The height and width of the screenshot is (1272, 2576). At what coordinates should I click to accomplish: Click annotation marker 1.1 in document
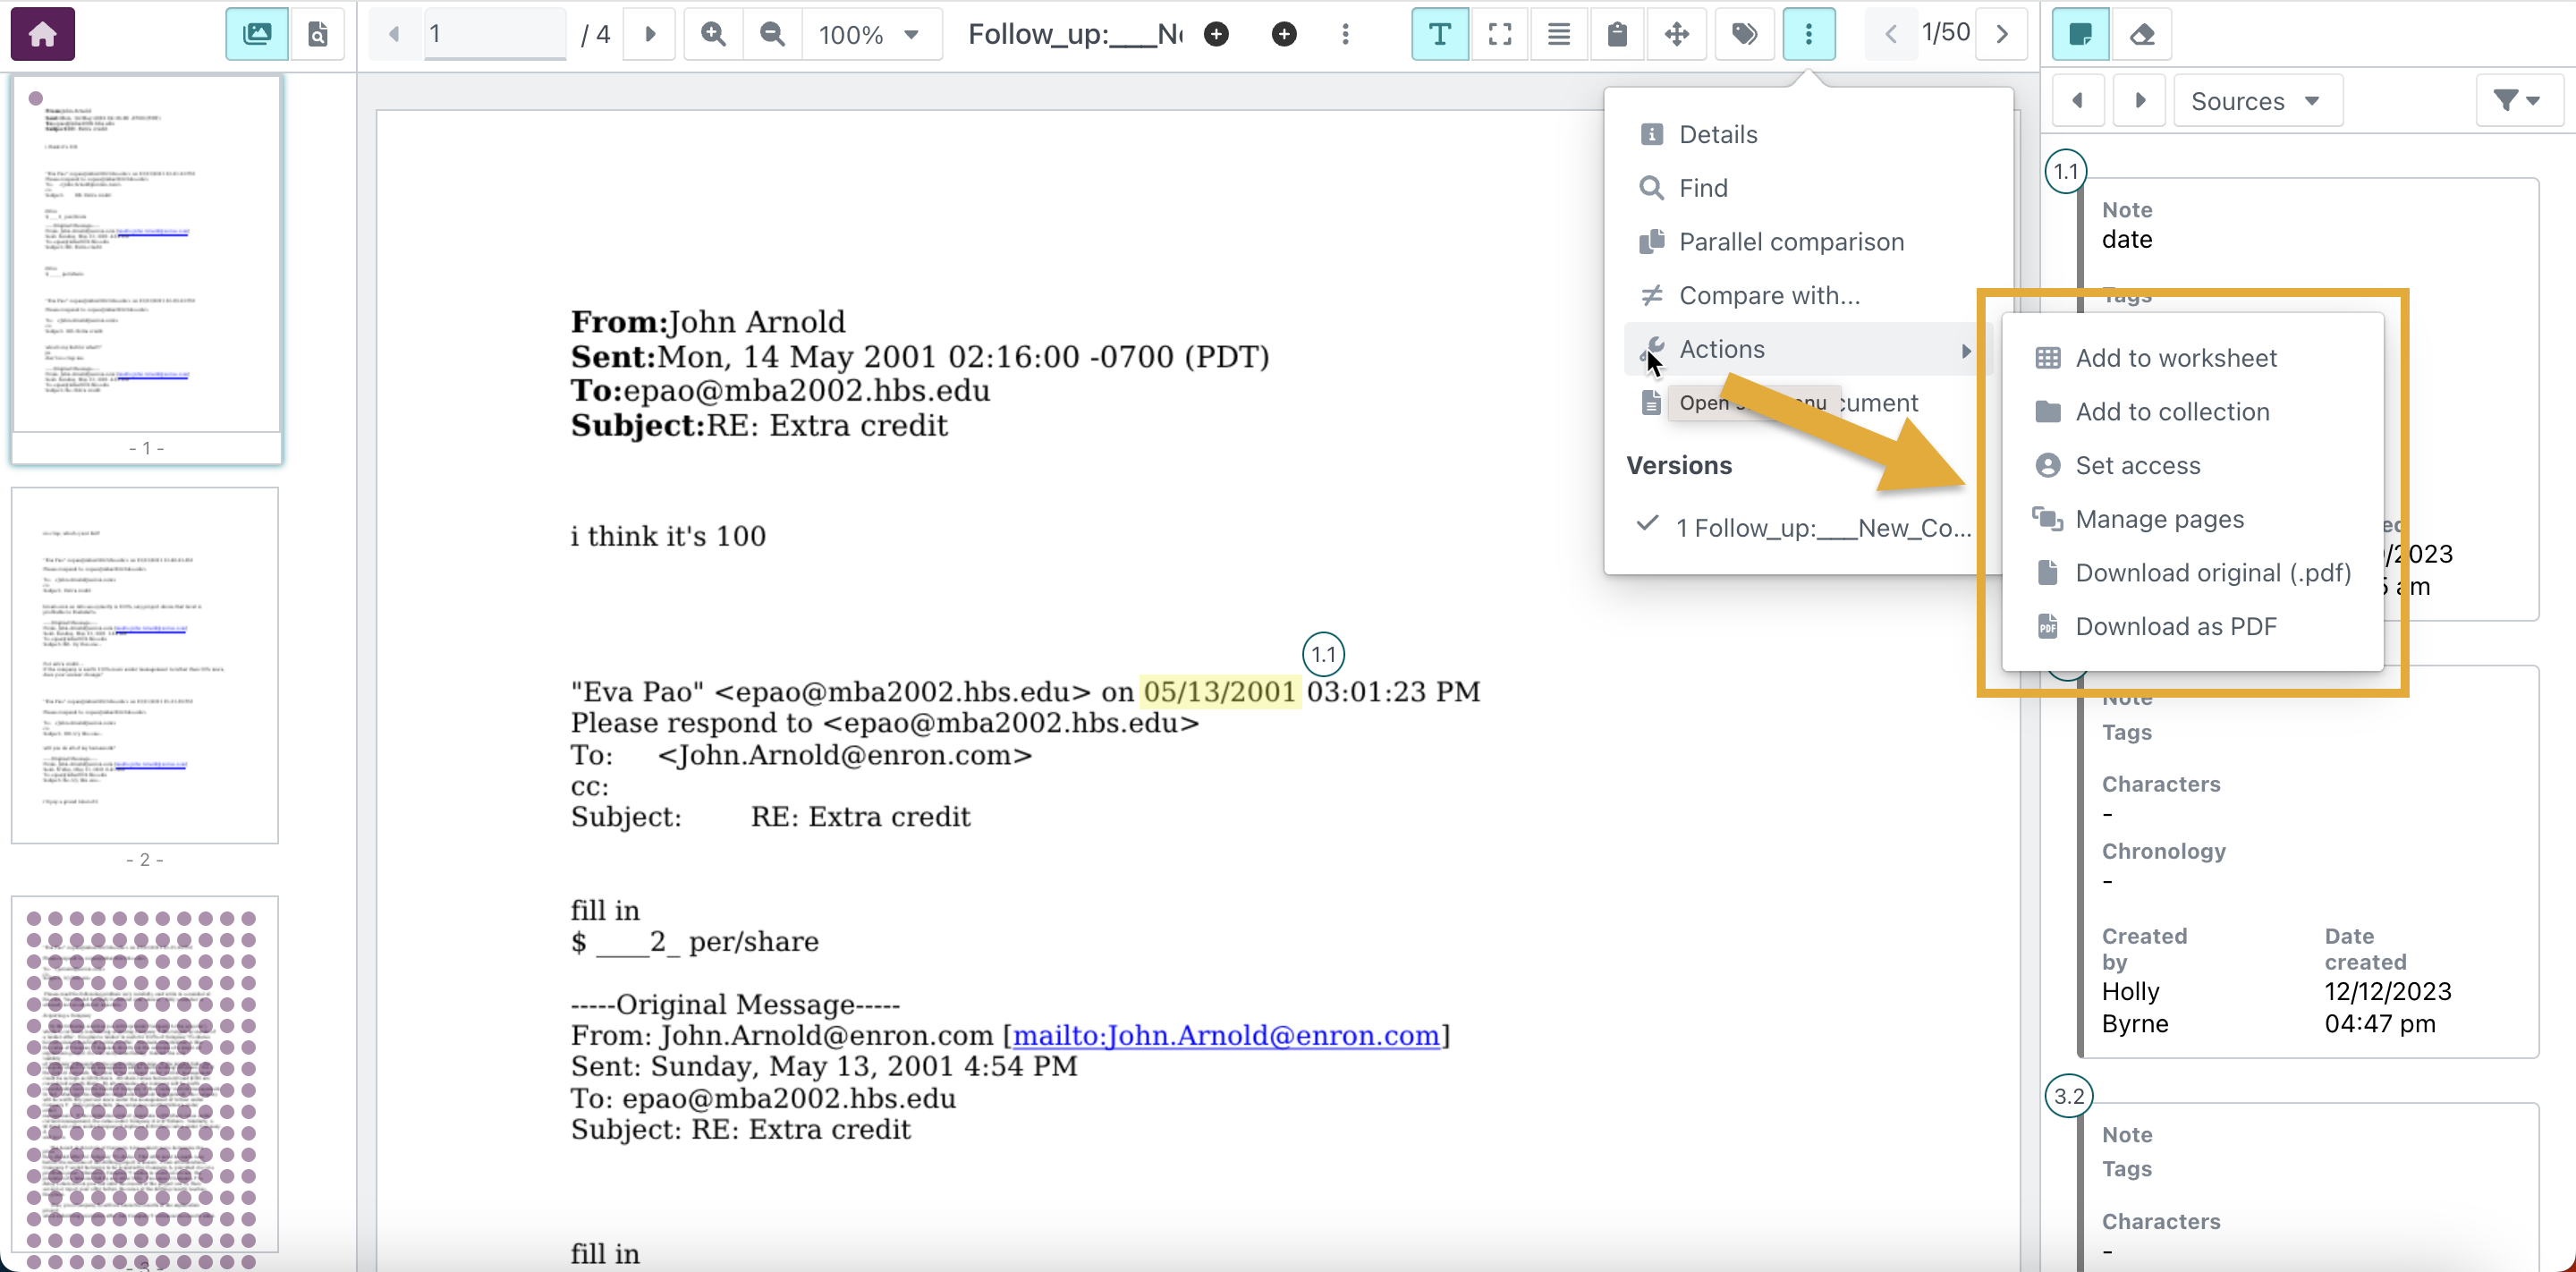[x=1323, y=654]
